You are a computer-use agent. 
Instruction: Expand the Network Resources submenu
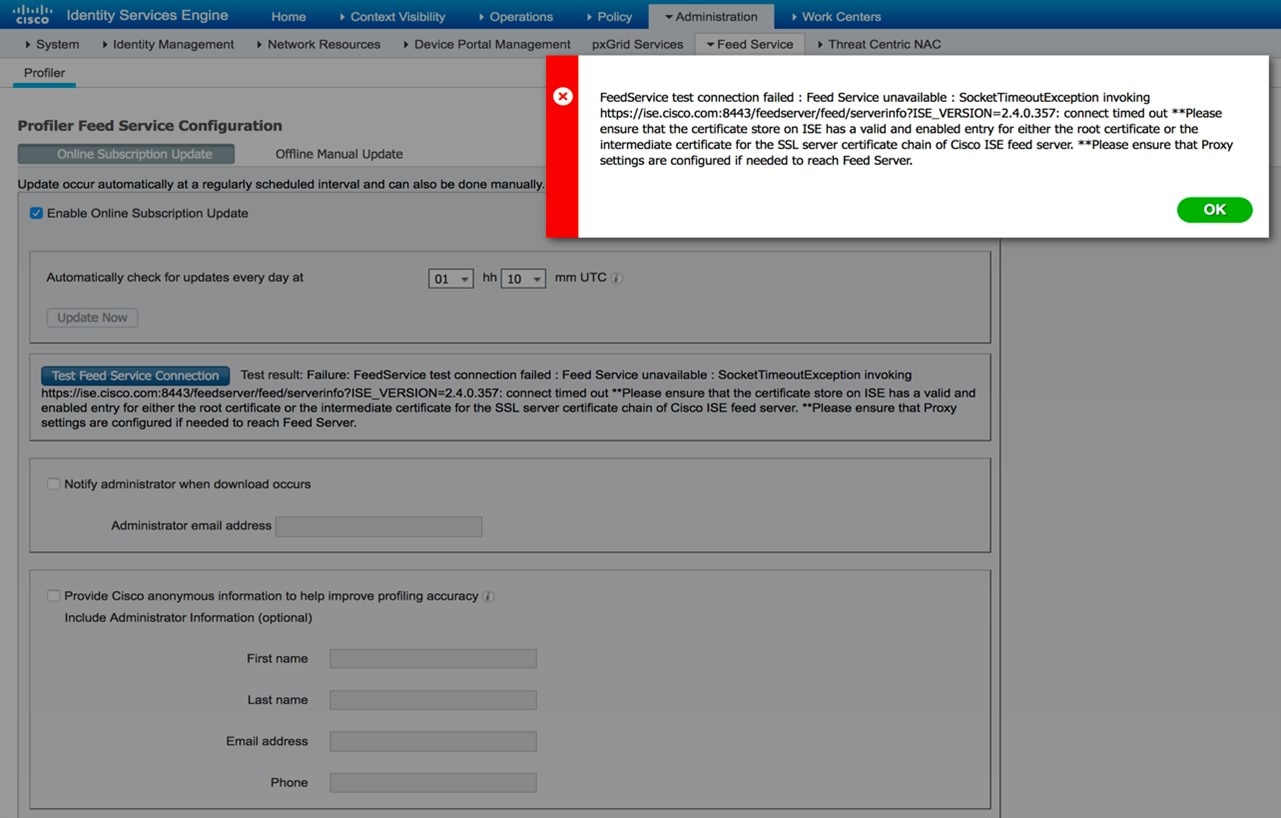318,44
